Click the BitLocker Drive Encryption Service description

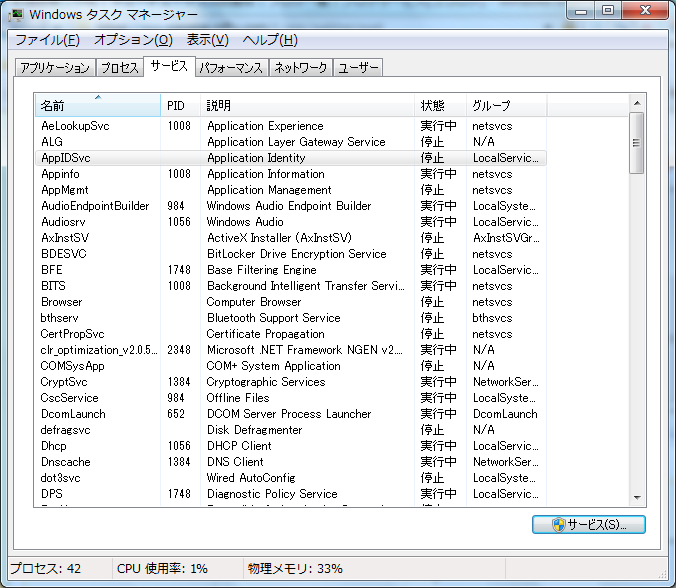click(x=297, y=254)
